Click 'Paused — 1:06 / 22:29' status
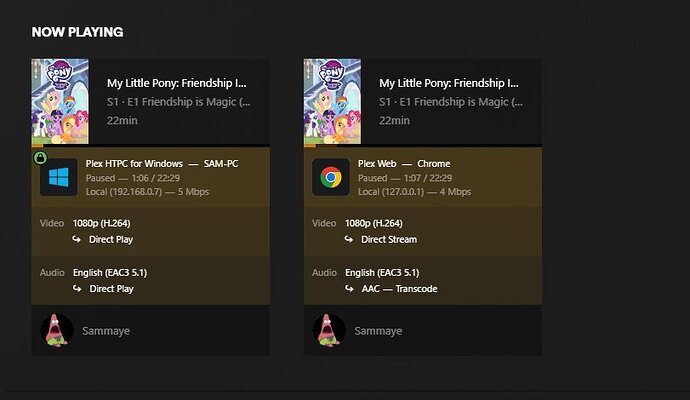This screenshot has width=690, height=400. coord(133,178)
